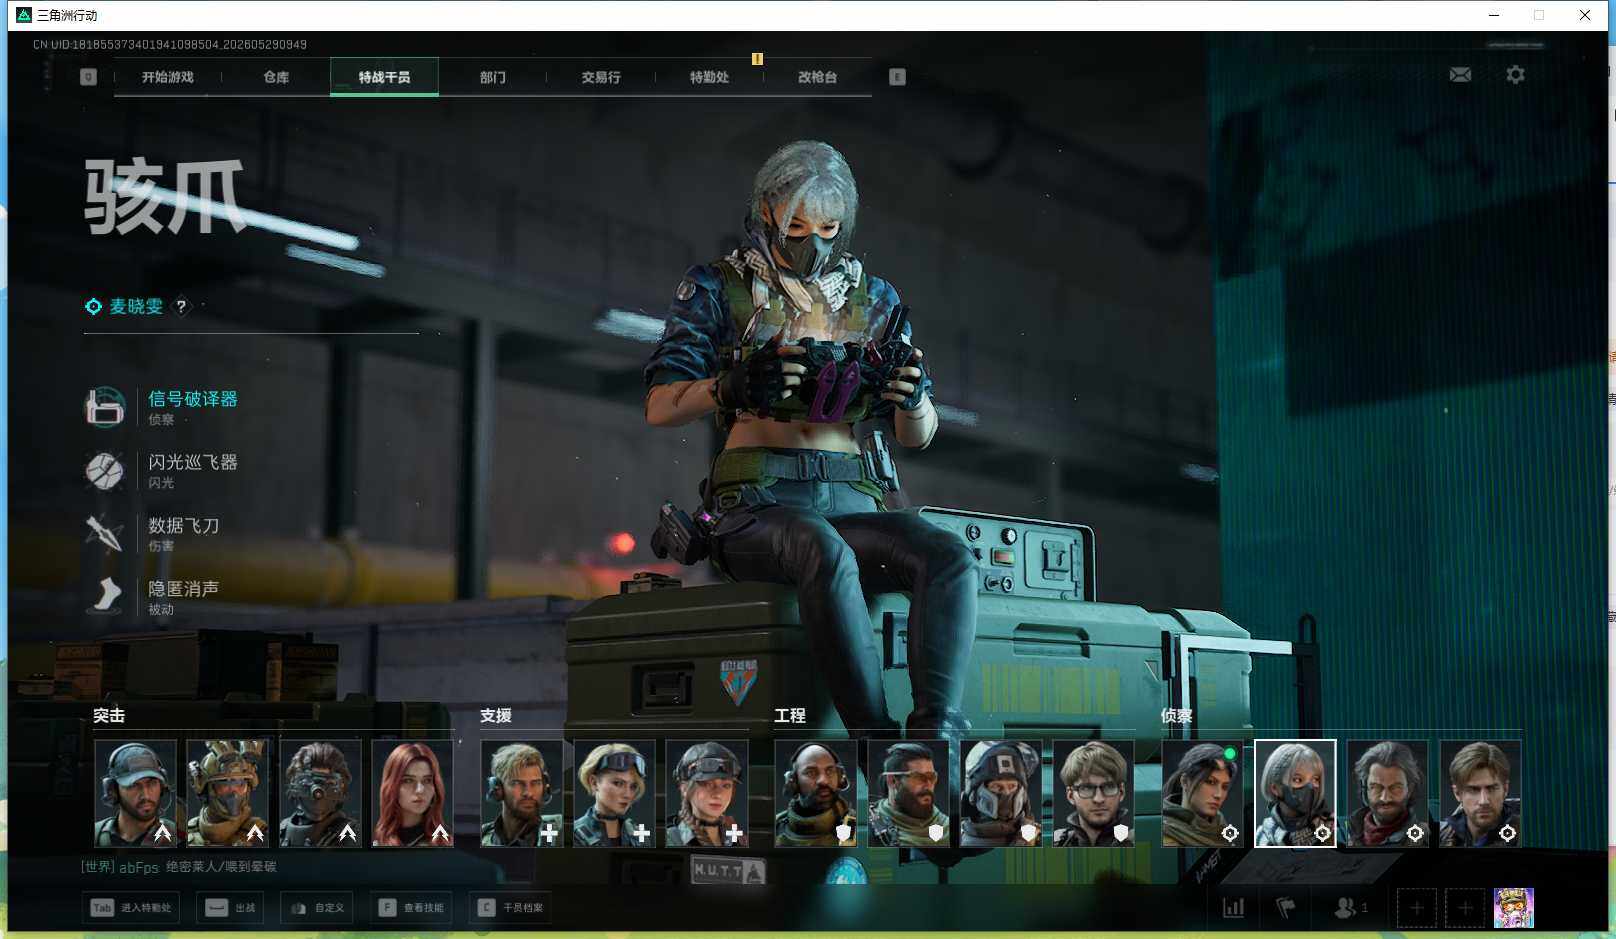Choose the silver-haired masked recon operator
This screenshot has width=1616, height=939.
coord(1295,793)
